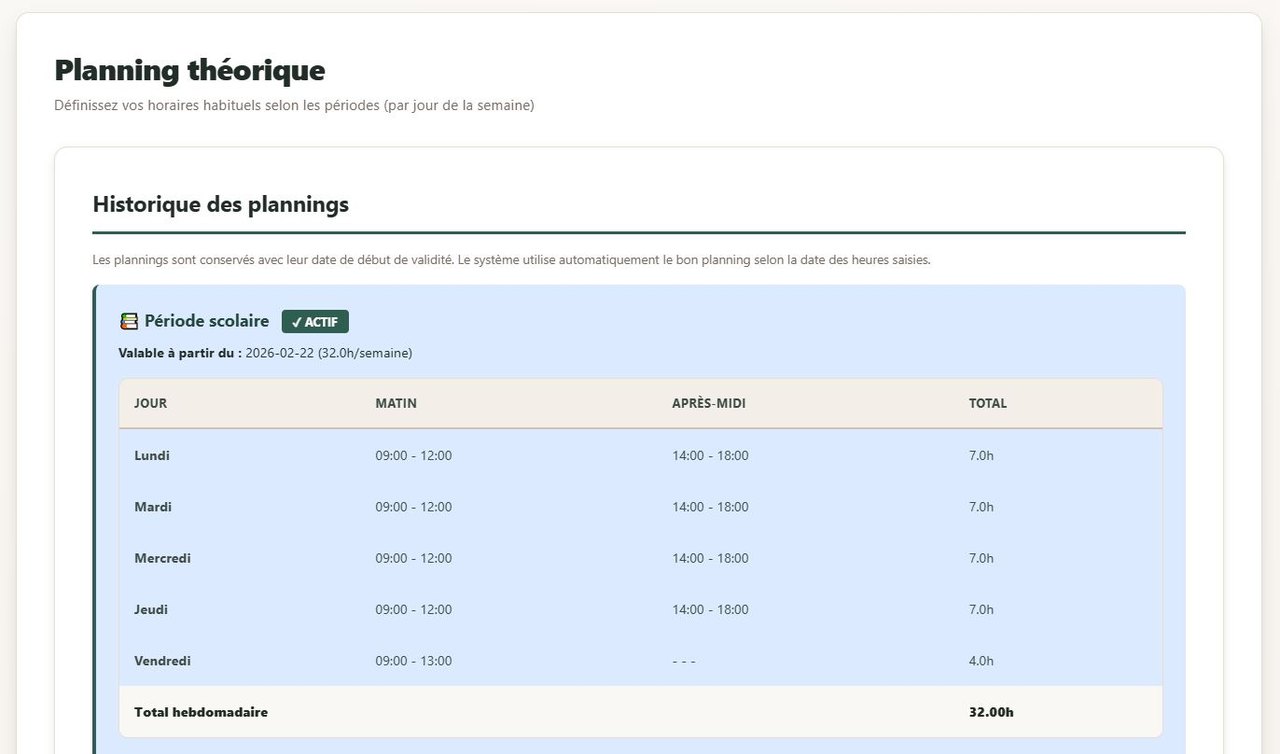This screenshot has height=754, width=1280.
Task: Click Vendredi's empty afternoon dashes
Action: (683, 661)
